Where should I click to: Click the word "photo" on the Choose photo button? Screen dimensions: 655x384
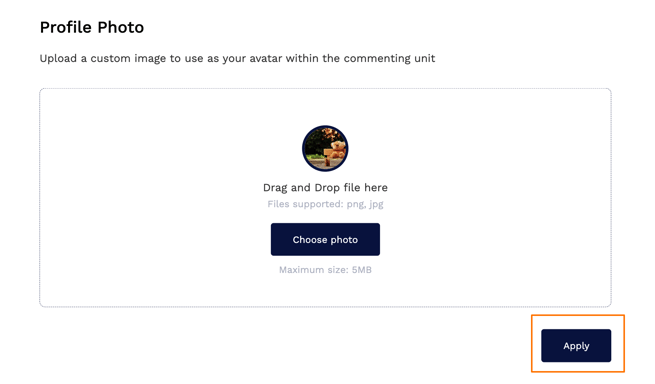click(344, 240)
